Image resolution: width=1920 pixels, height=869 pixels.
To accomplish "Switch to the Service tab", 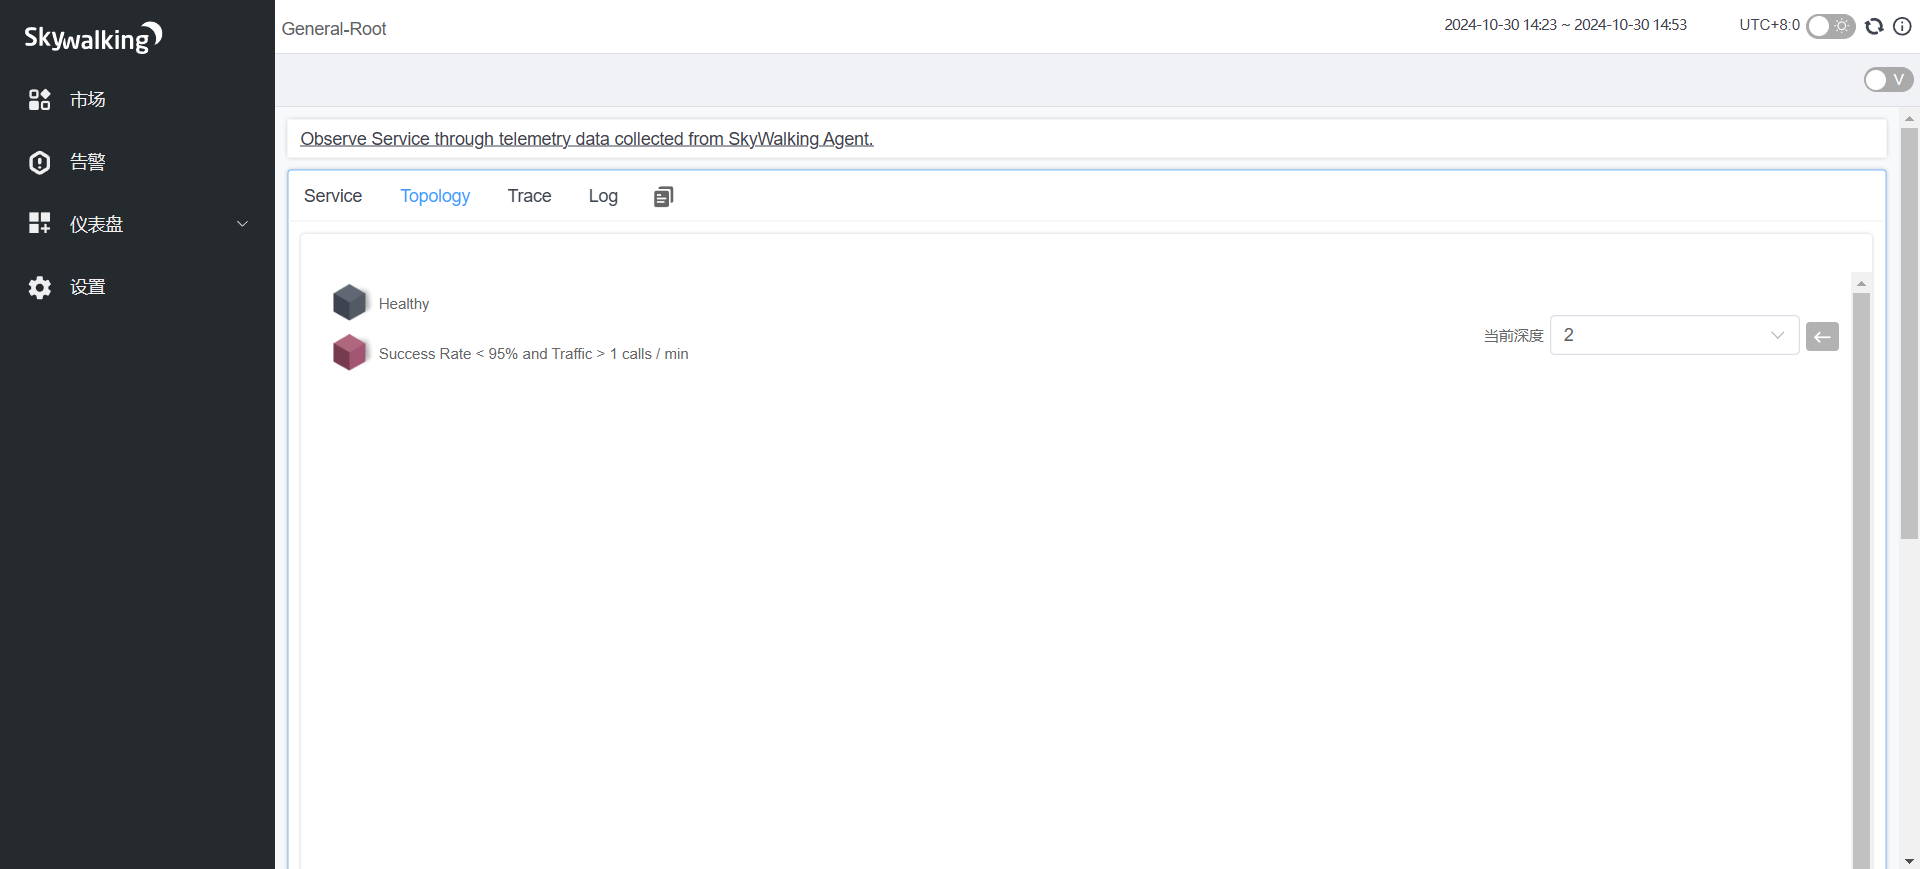I will coord(333,196).
